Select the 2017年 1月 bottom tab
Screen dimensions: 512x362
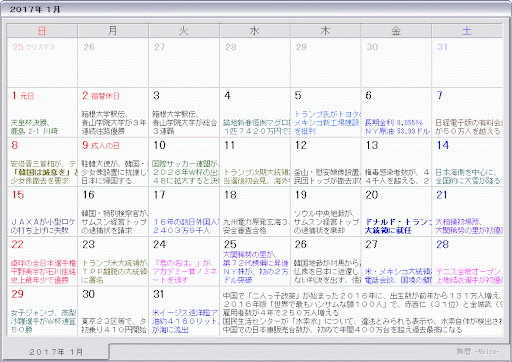pos(56,352)
